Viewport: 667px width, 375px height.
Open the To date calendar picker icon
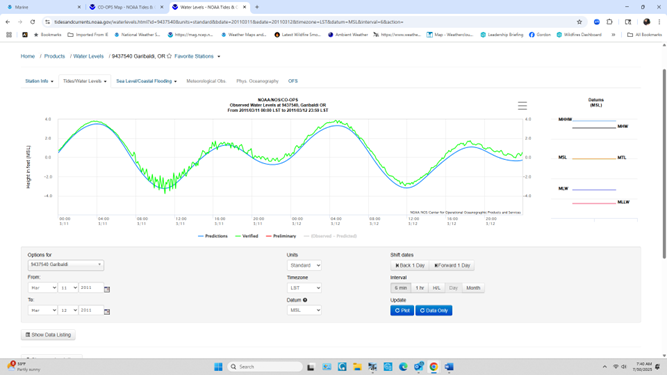point(107,312)
